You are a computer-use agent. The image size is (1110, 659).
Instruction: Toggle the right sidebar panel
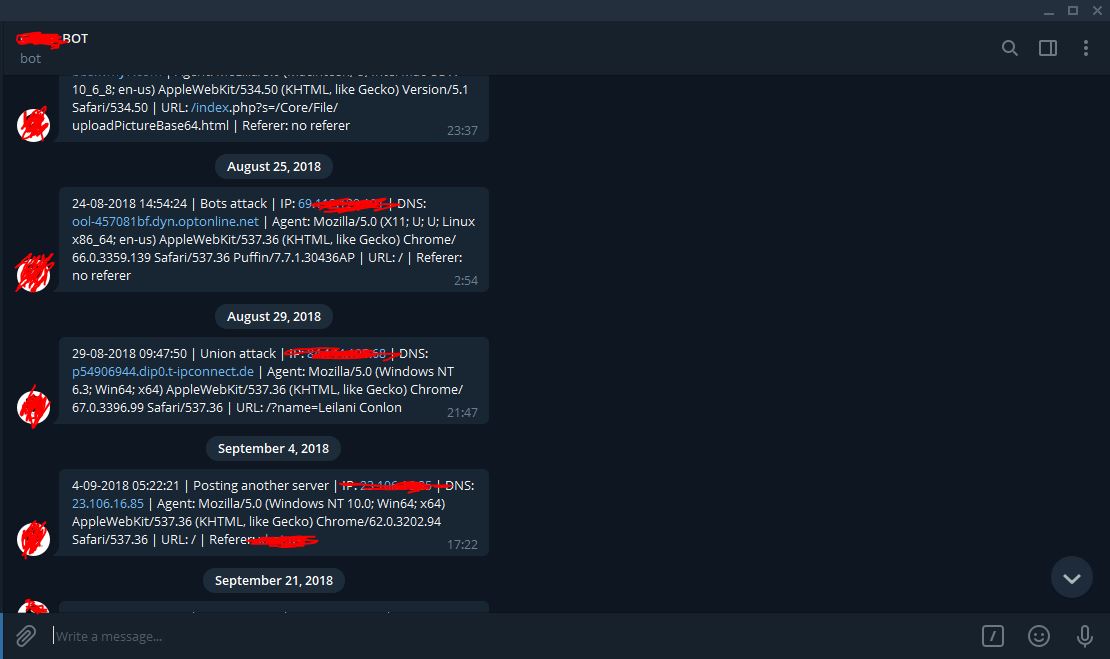click(1048, 48)
